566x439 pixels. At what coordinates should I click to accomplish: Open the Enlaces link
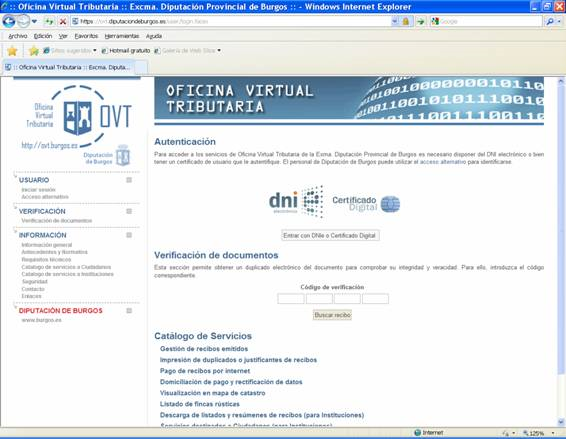(31, 296)
